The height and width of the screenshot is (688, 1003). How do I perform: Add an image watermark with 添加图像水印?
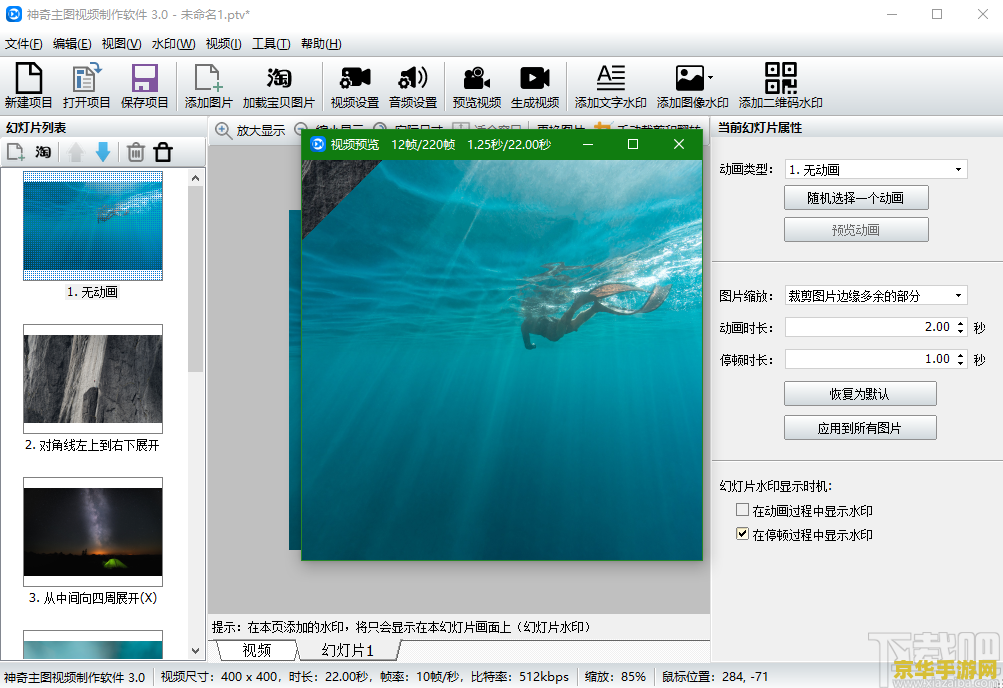pos(692,86)
